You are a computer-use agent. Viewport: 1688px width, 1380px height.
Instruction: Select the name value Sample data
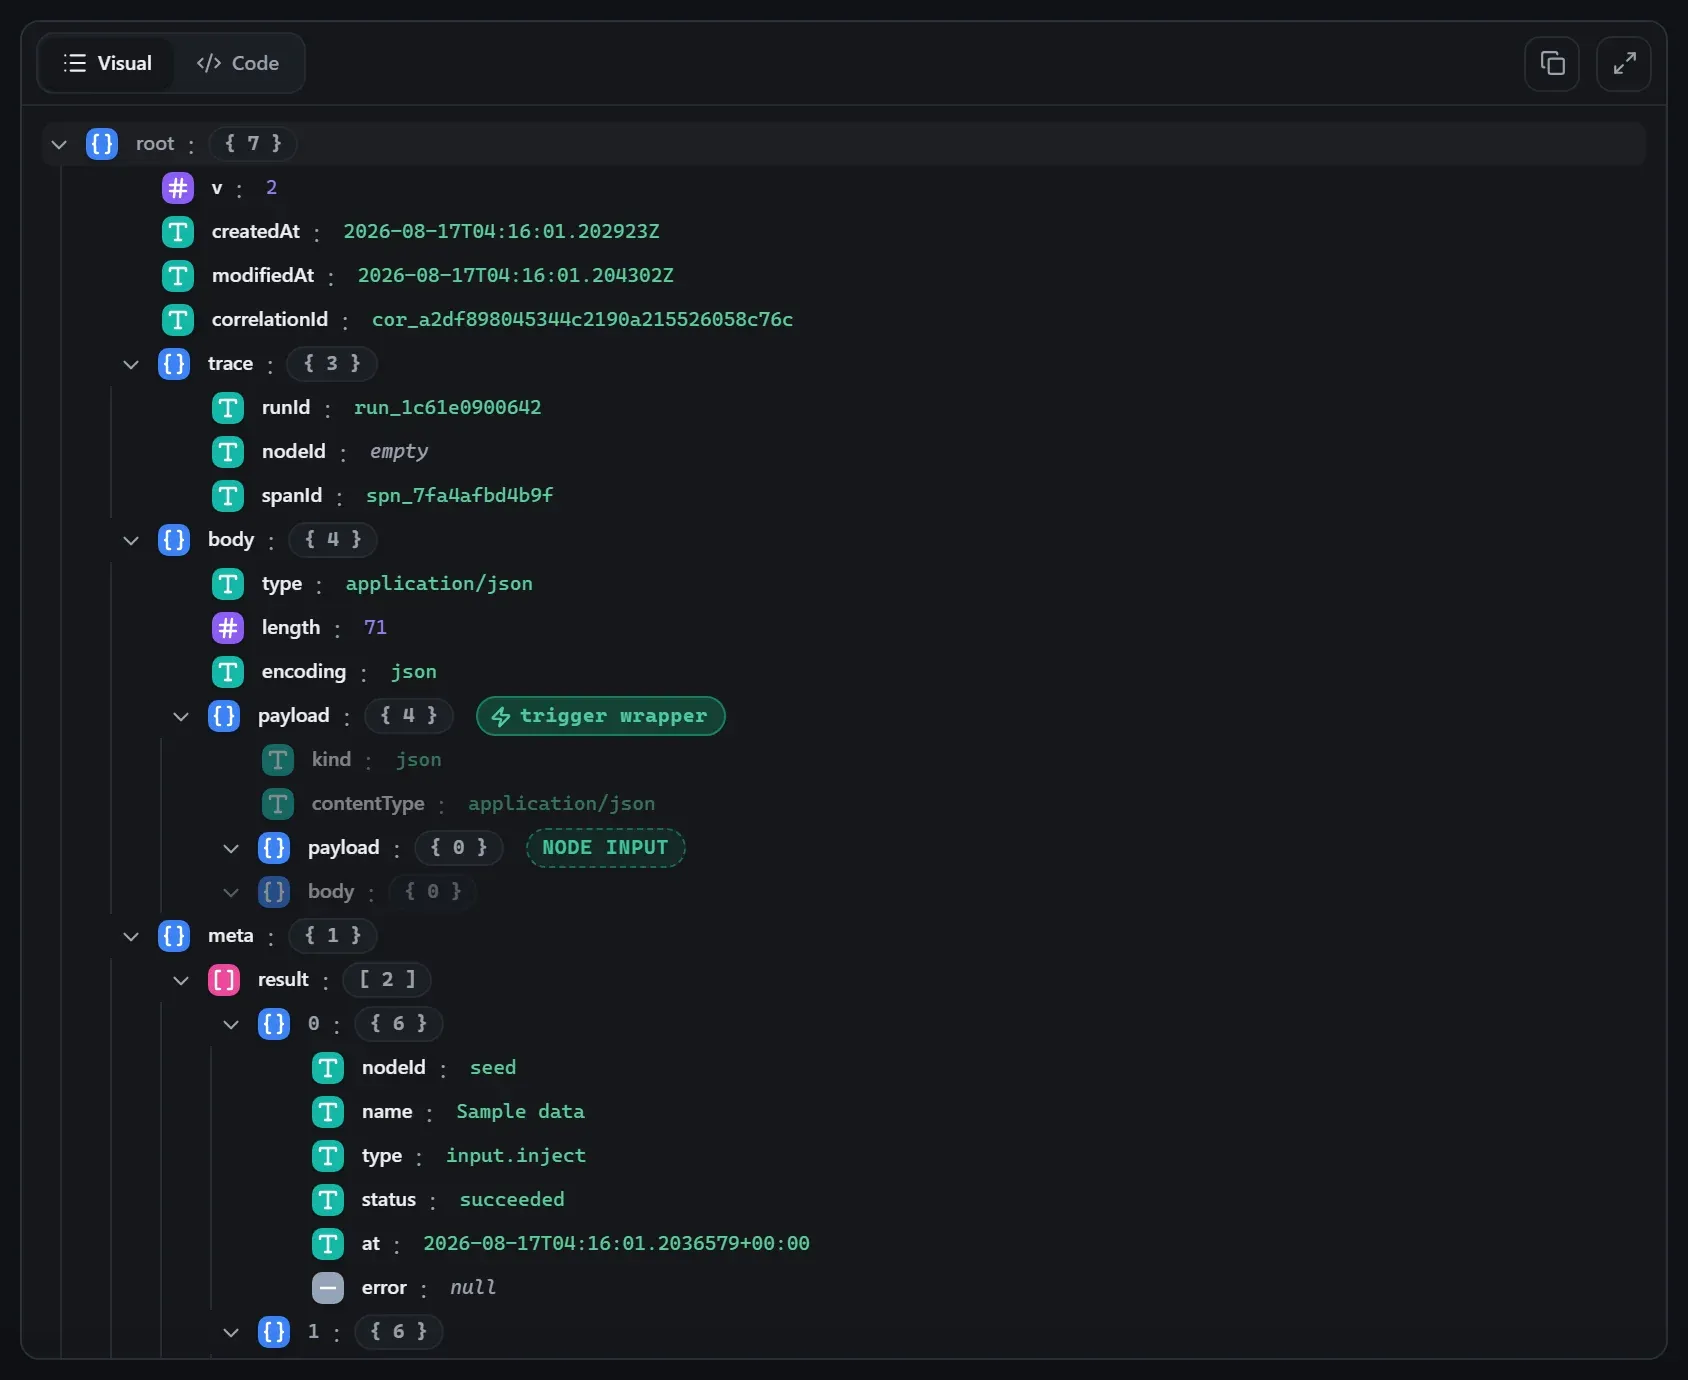(x=520, y=1112)
